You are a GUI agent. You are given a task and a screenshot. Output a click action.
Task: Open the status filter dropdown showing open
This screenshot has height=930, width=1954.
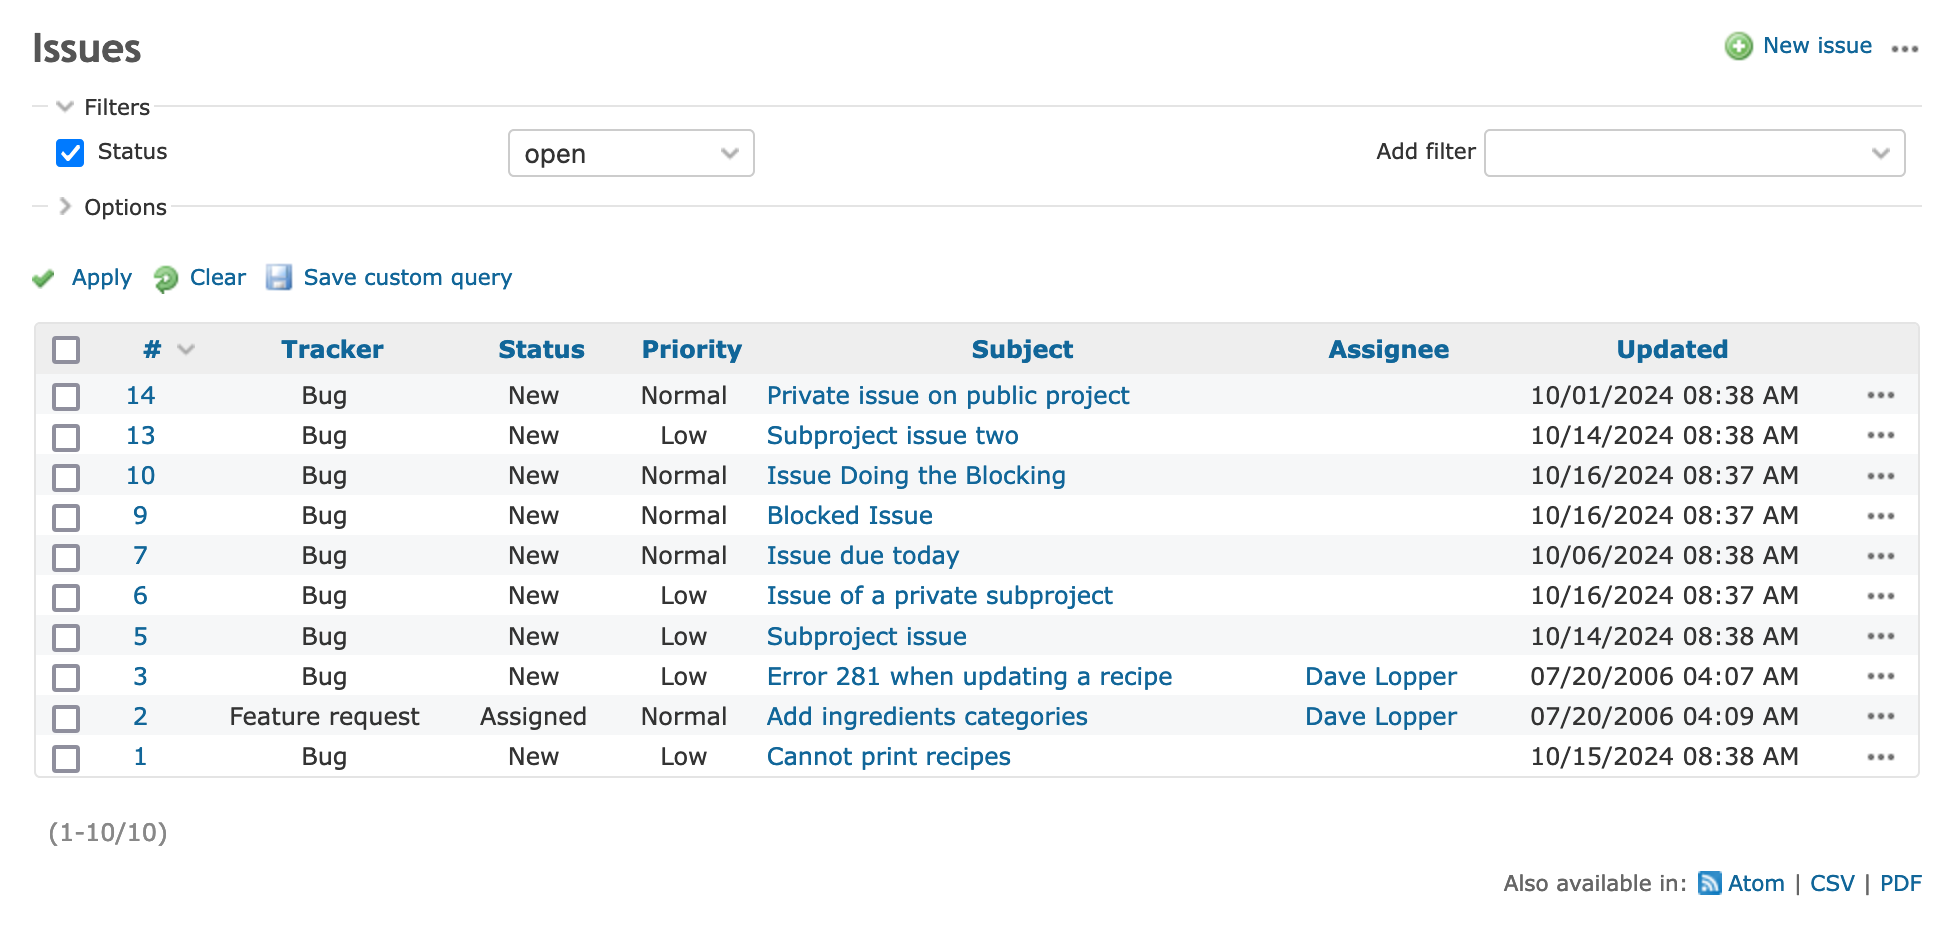(631, 153)
